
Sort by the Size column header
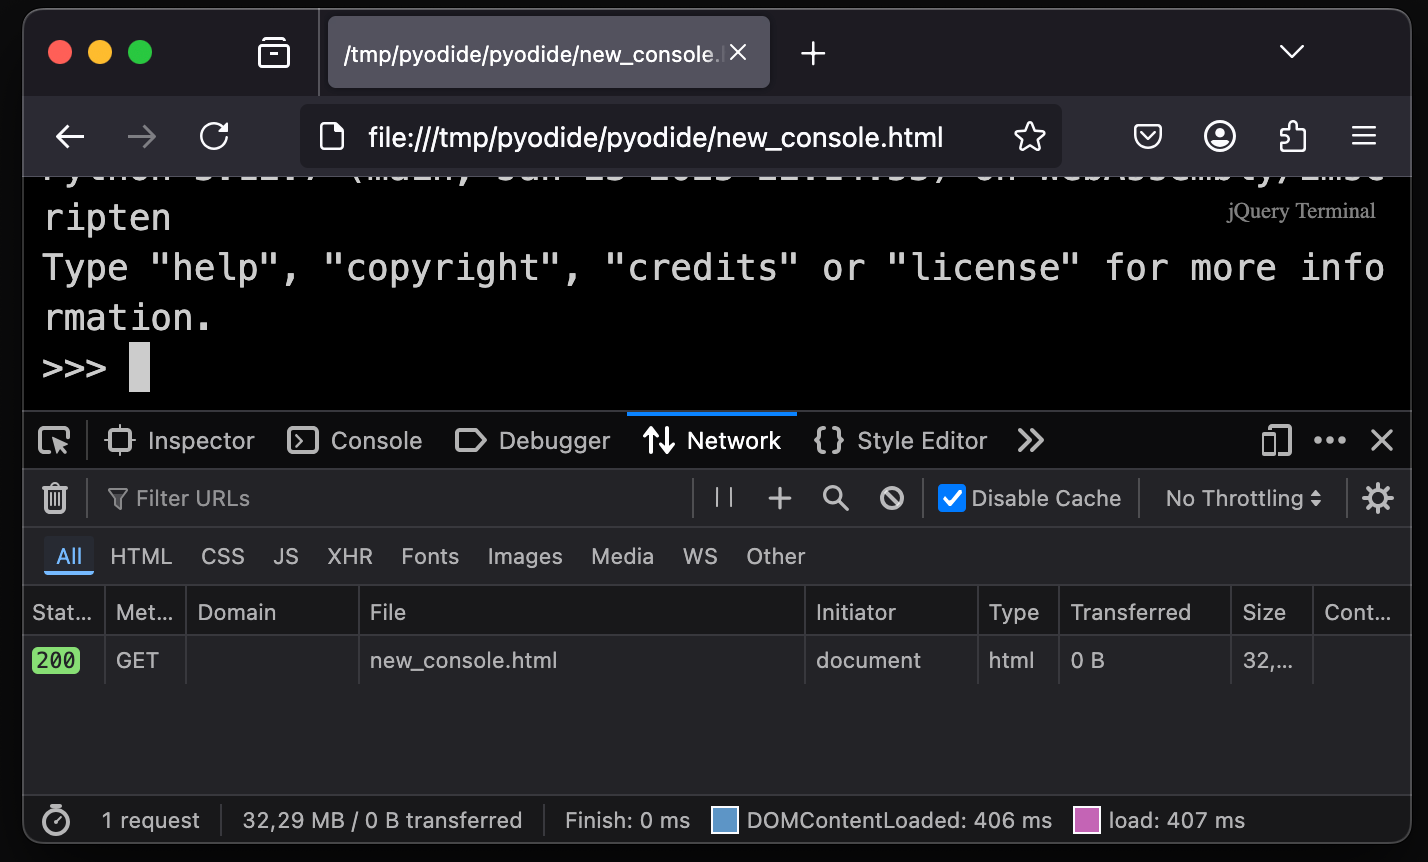click(x=1272, y=612)
